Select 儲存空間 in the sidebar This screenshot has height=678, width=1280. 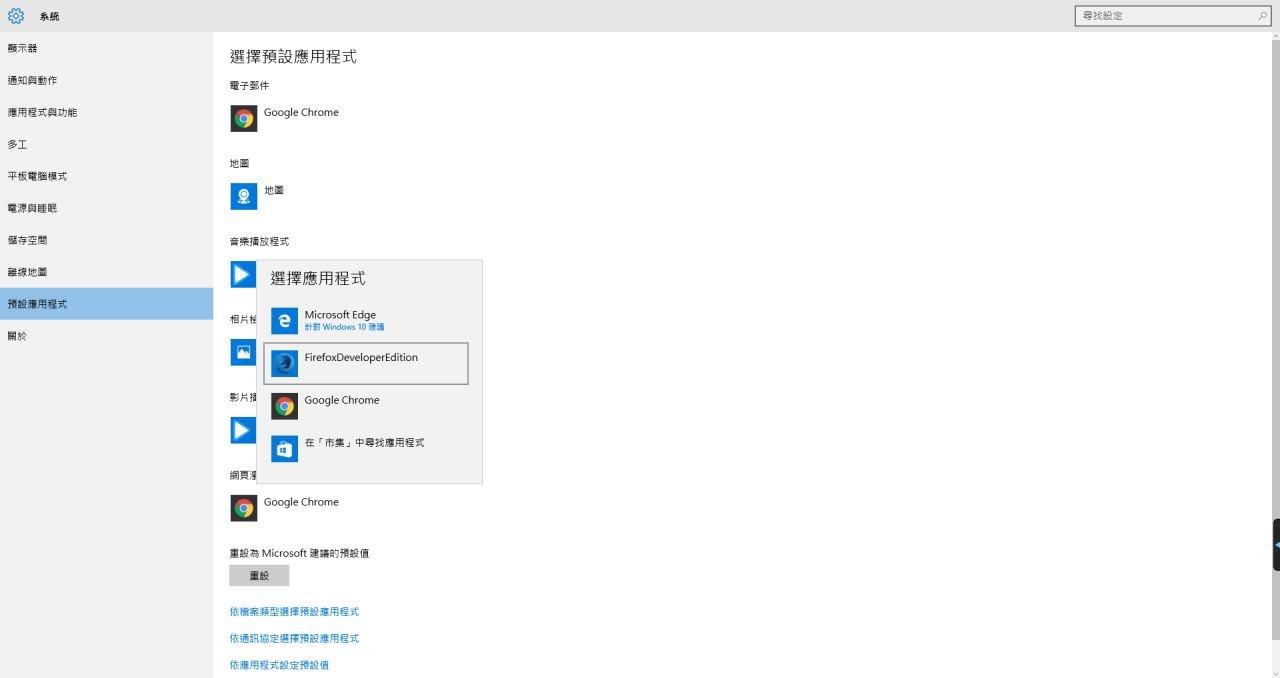pos(106,240)
